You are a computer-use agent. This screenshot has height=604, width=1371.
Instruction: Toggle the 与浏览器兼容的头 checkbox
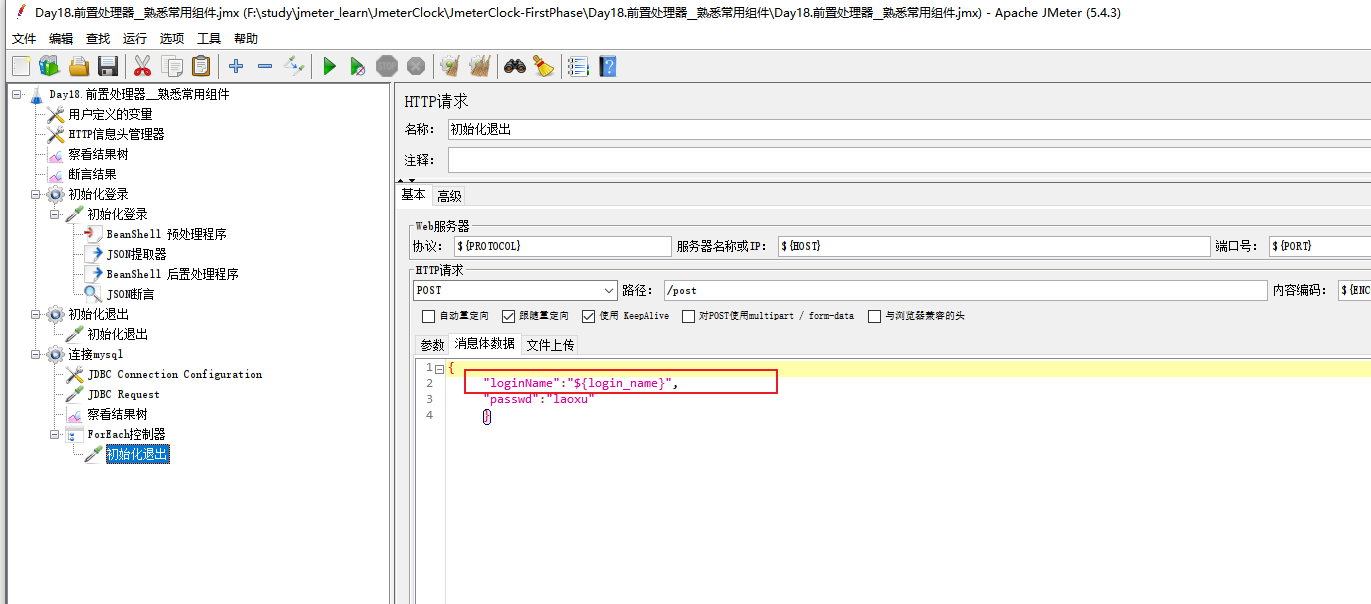click(x=874, y=316)
